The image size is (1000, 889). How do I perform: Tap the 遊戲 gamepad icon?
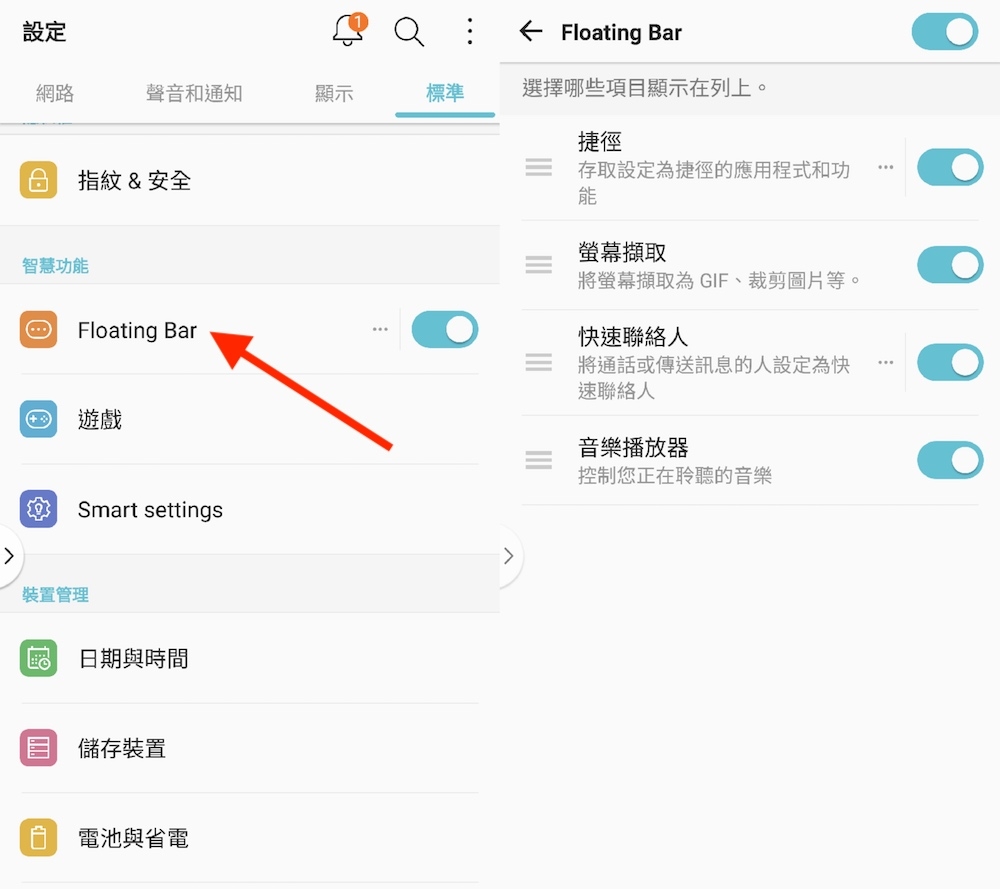[x=38, y=419]
